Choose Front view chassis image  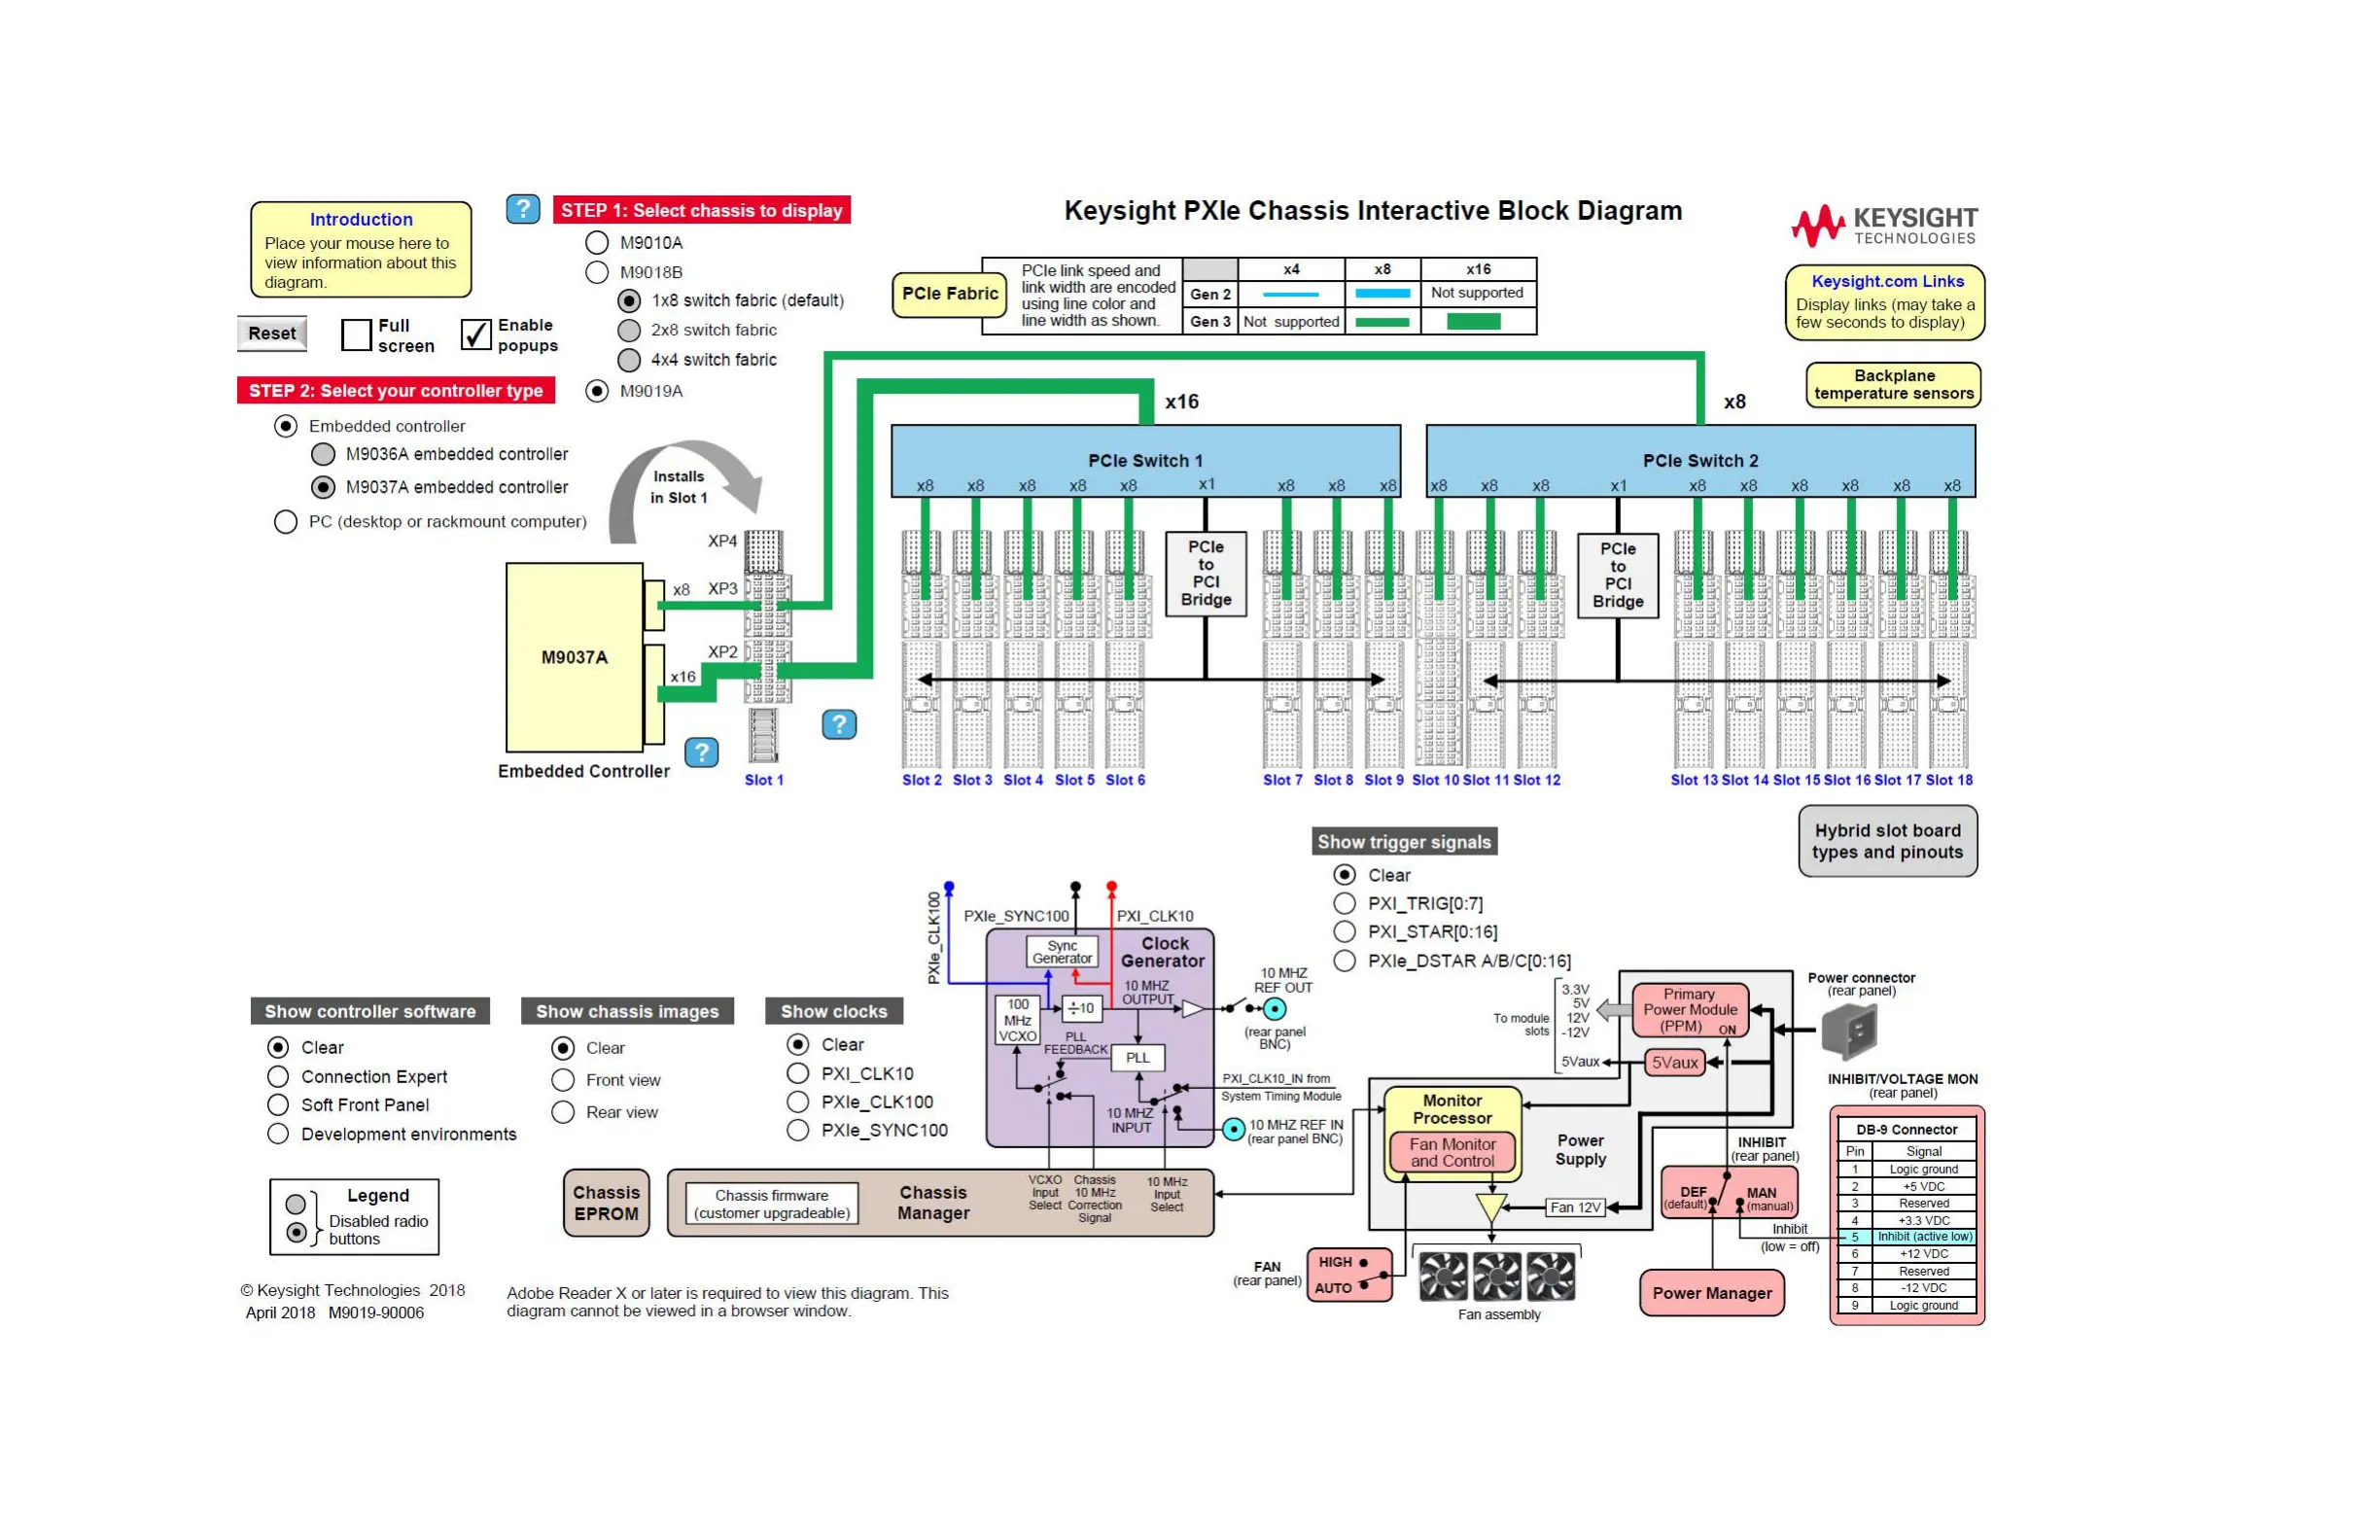[563, 1080]
